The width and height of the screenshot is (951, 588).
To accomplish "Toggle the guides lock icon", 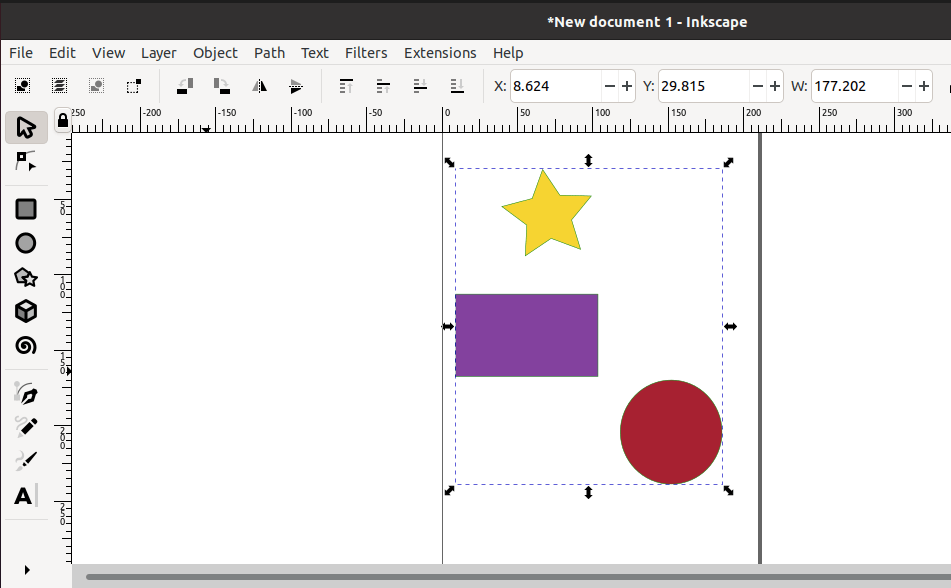I will tap(62, 120).
